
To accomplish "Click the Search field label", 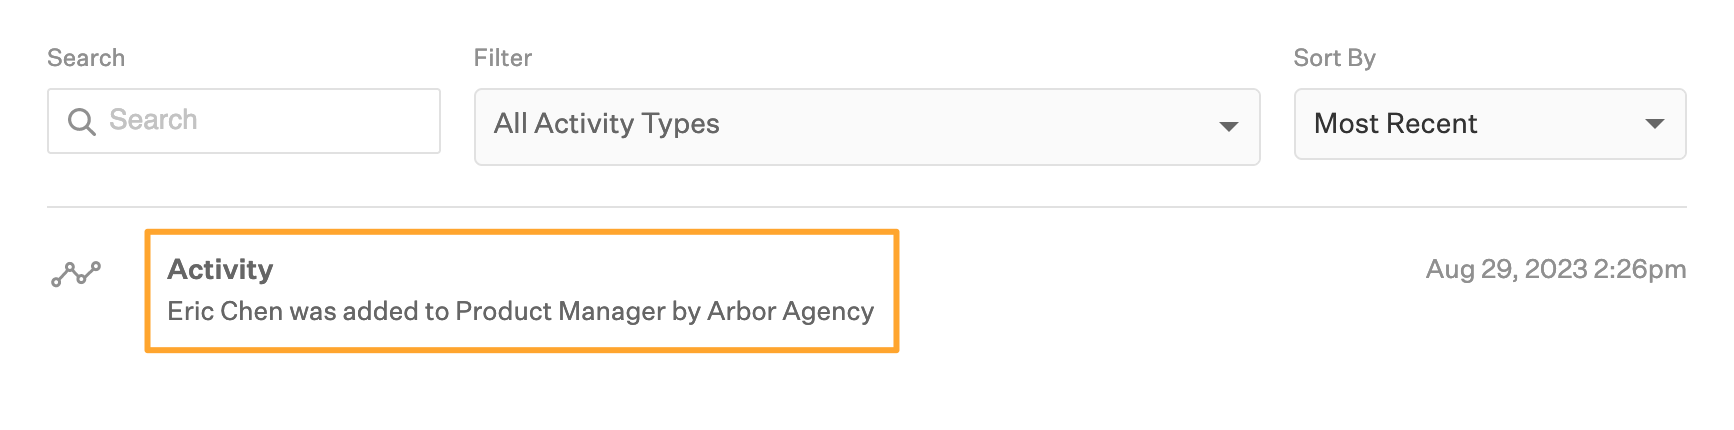I will [x=86, y=58].
